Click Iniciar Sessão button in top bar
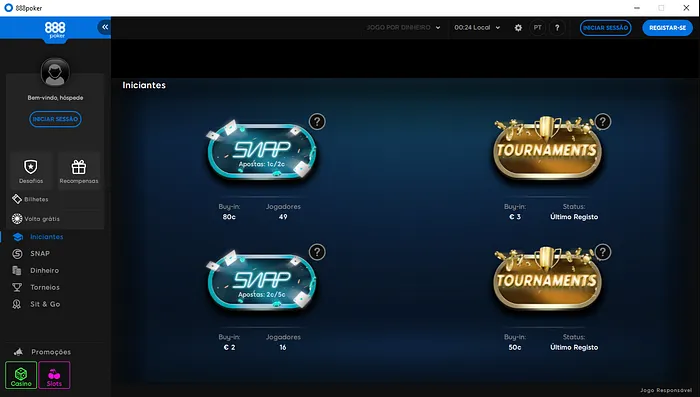 (605, 28)
